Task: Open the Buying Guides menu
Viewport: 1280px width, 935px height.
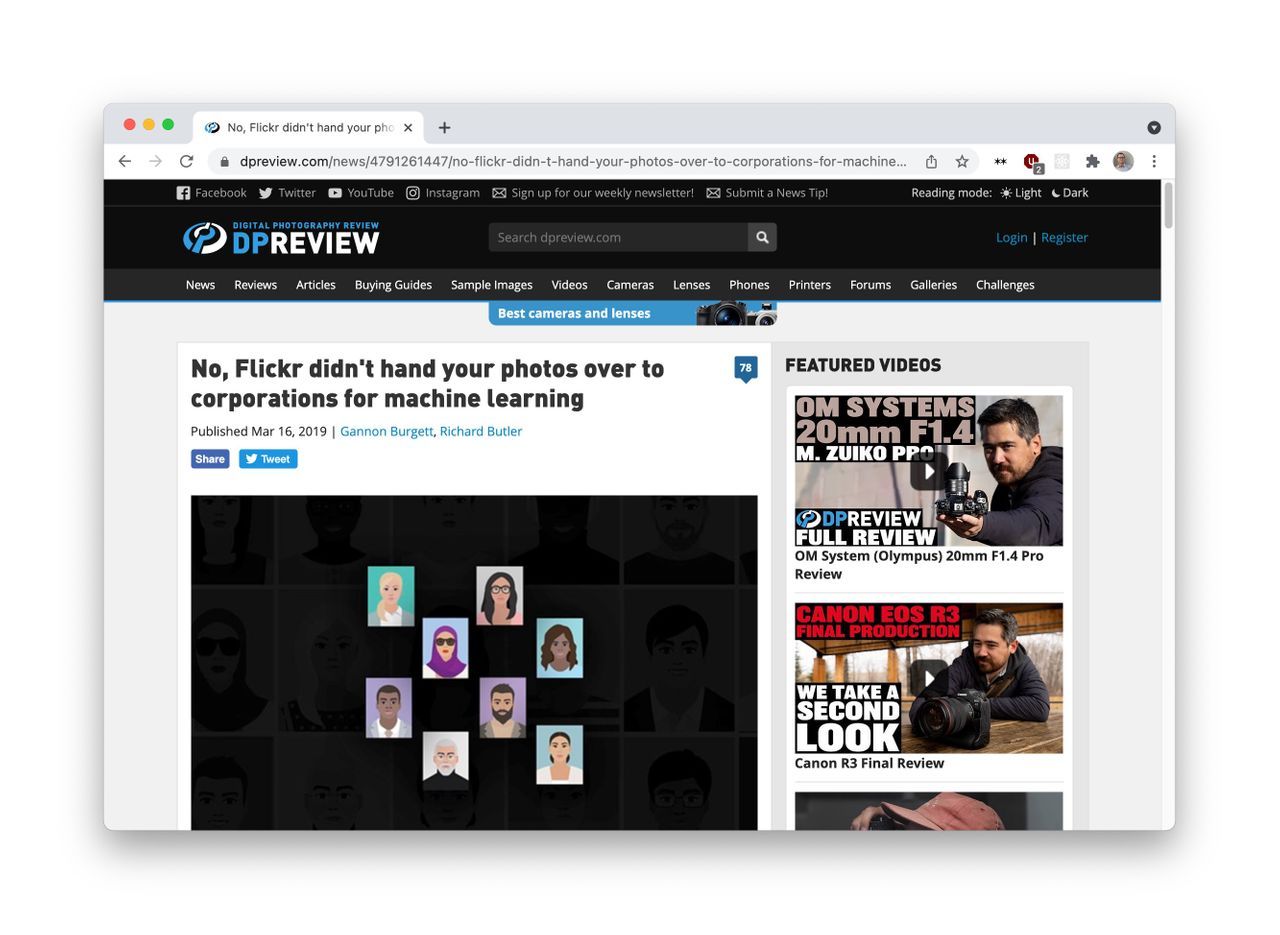Action: click(x=393, y=285)
